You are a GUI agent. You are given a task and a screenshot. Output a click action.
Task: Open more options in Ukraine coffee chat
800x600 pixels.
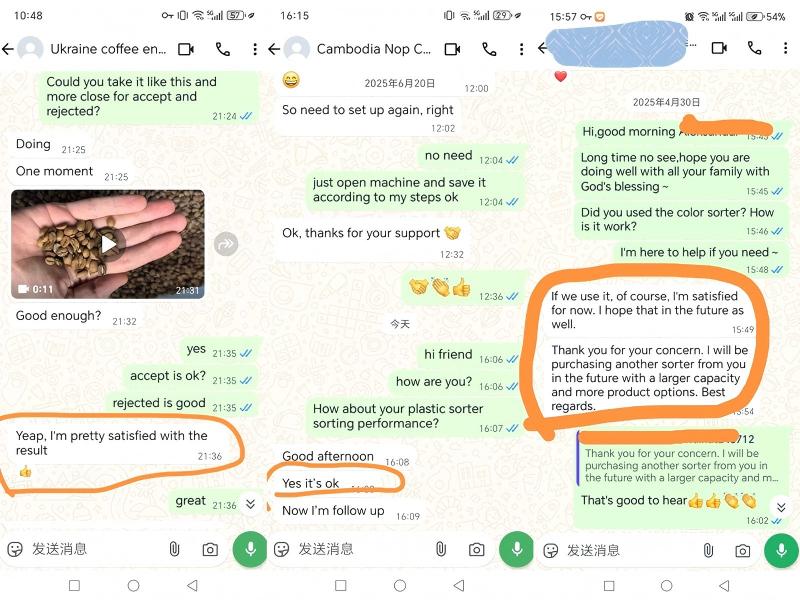click(255, 49)
